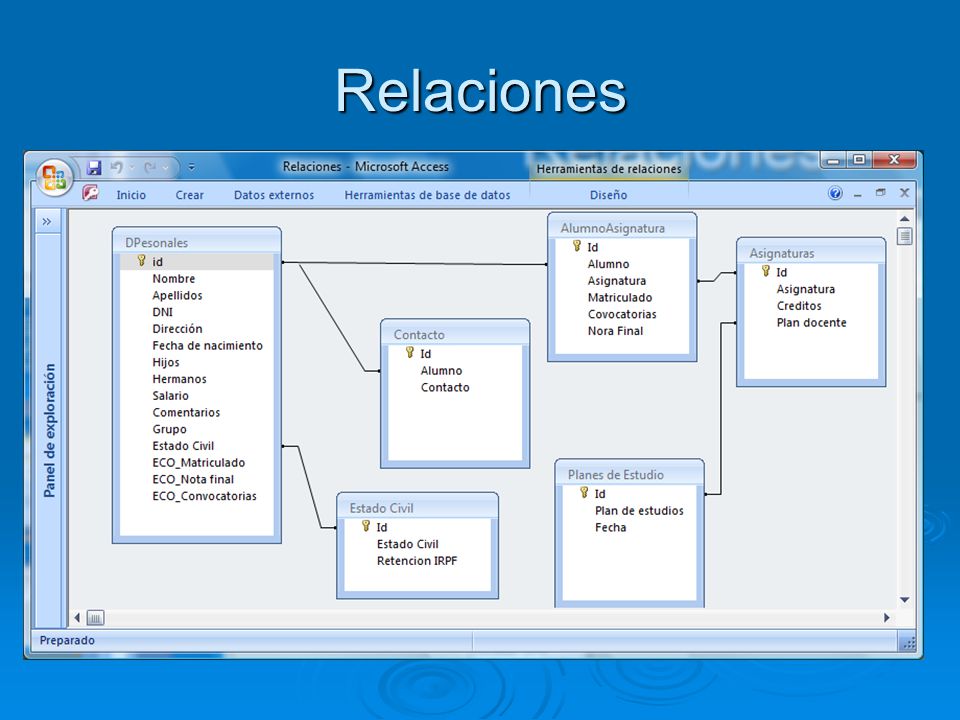Select the Hijos field
Screen dimensions: 960x720
[x=165, y=362]
